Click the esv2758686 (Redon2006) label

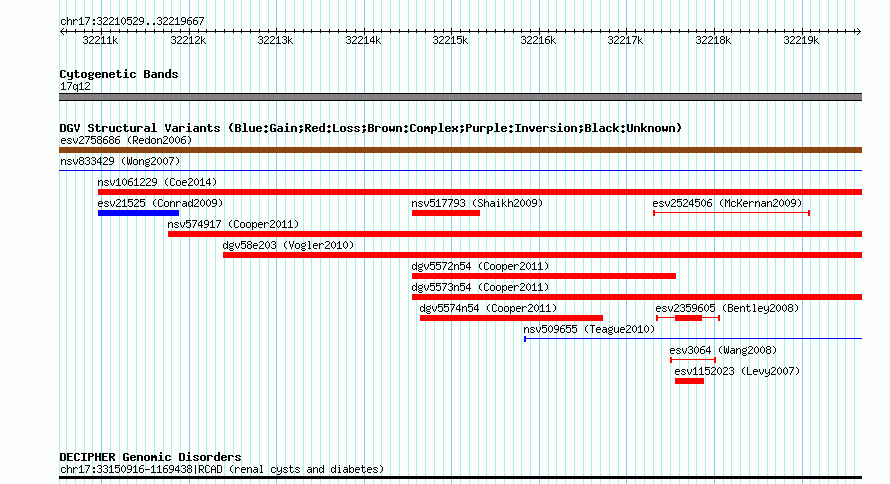(126, 140)
